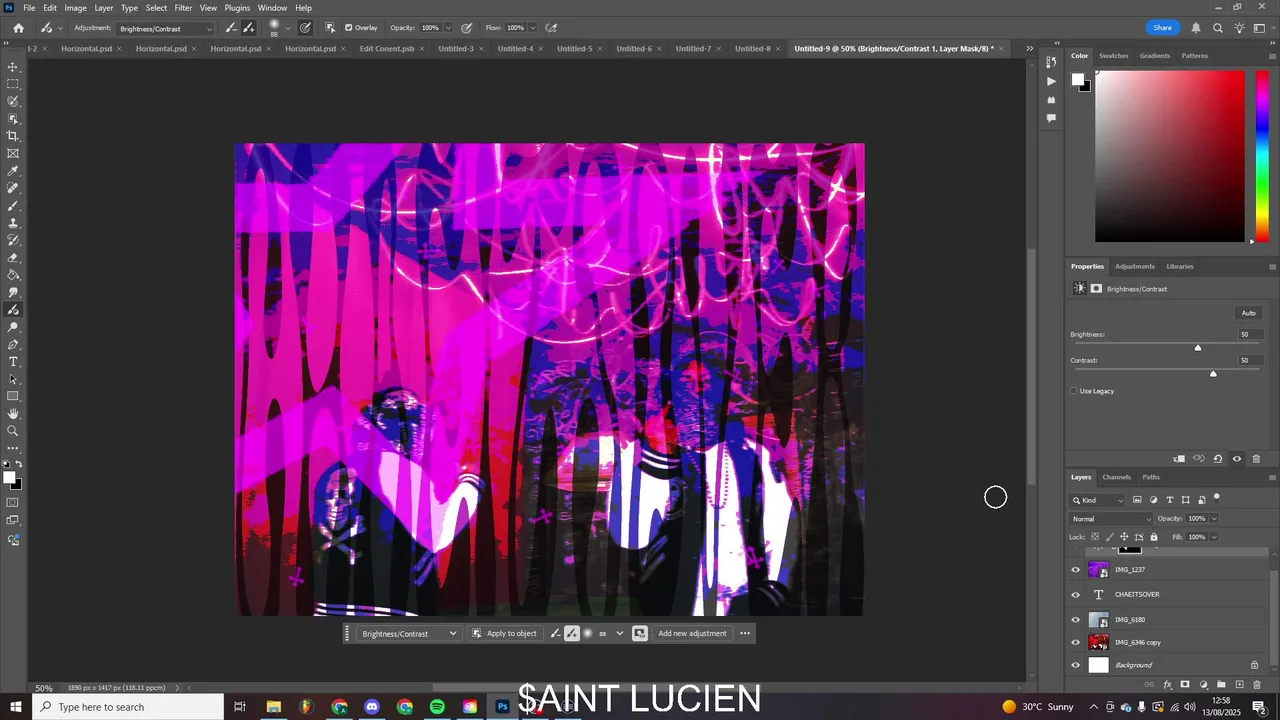
Task: Select the Spot Healing Brush tool
Action: pyautogui.click(x=13, y=188)
